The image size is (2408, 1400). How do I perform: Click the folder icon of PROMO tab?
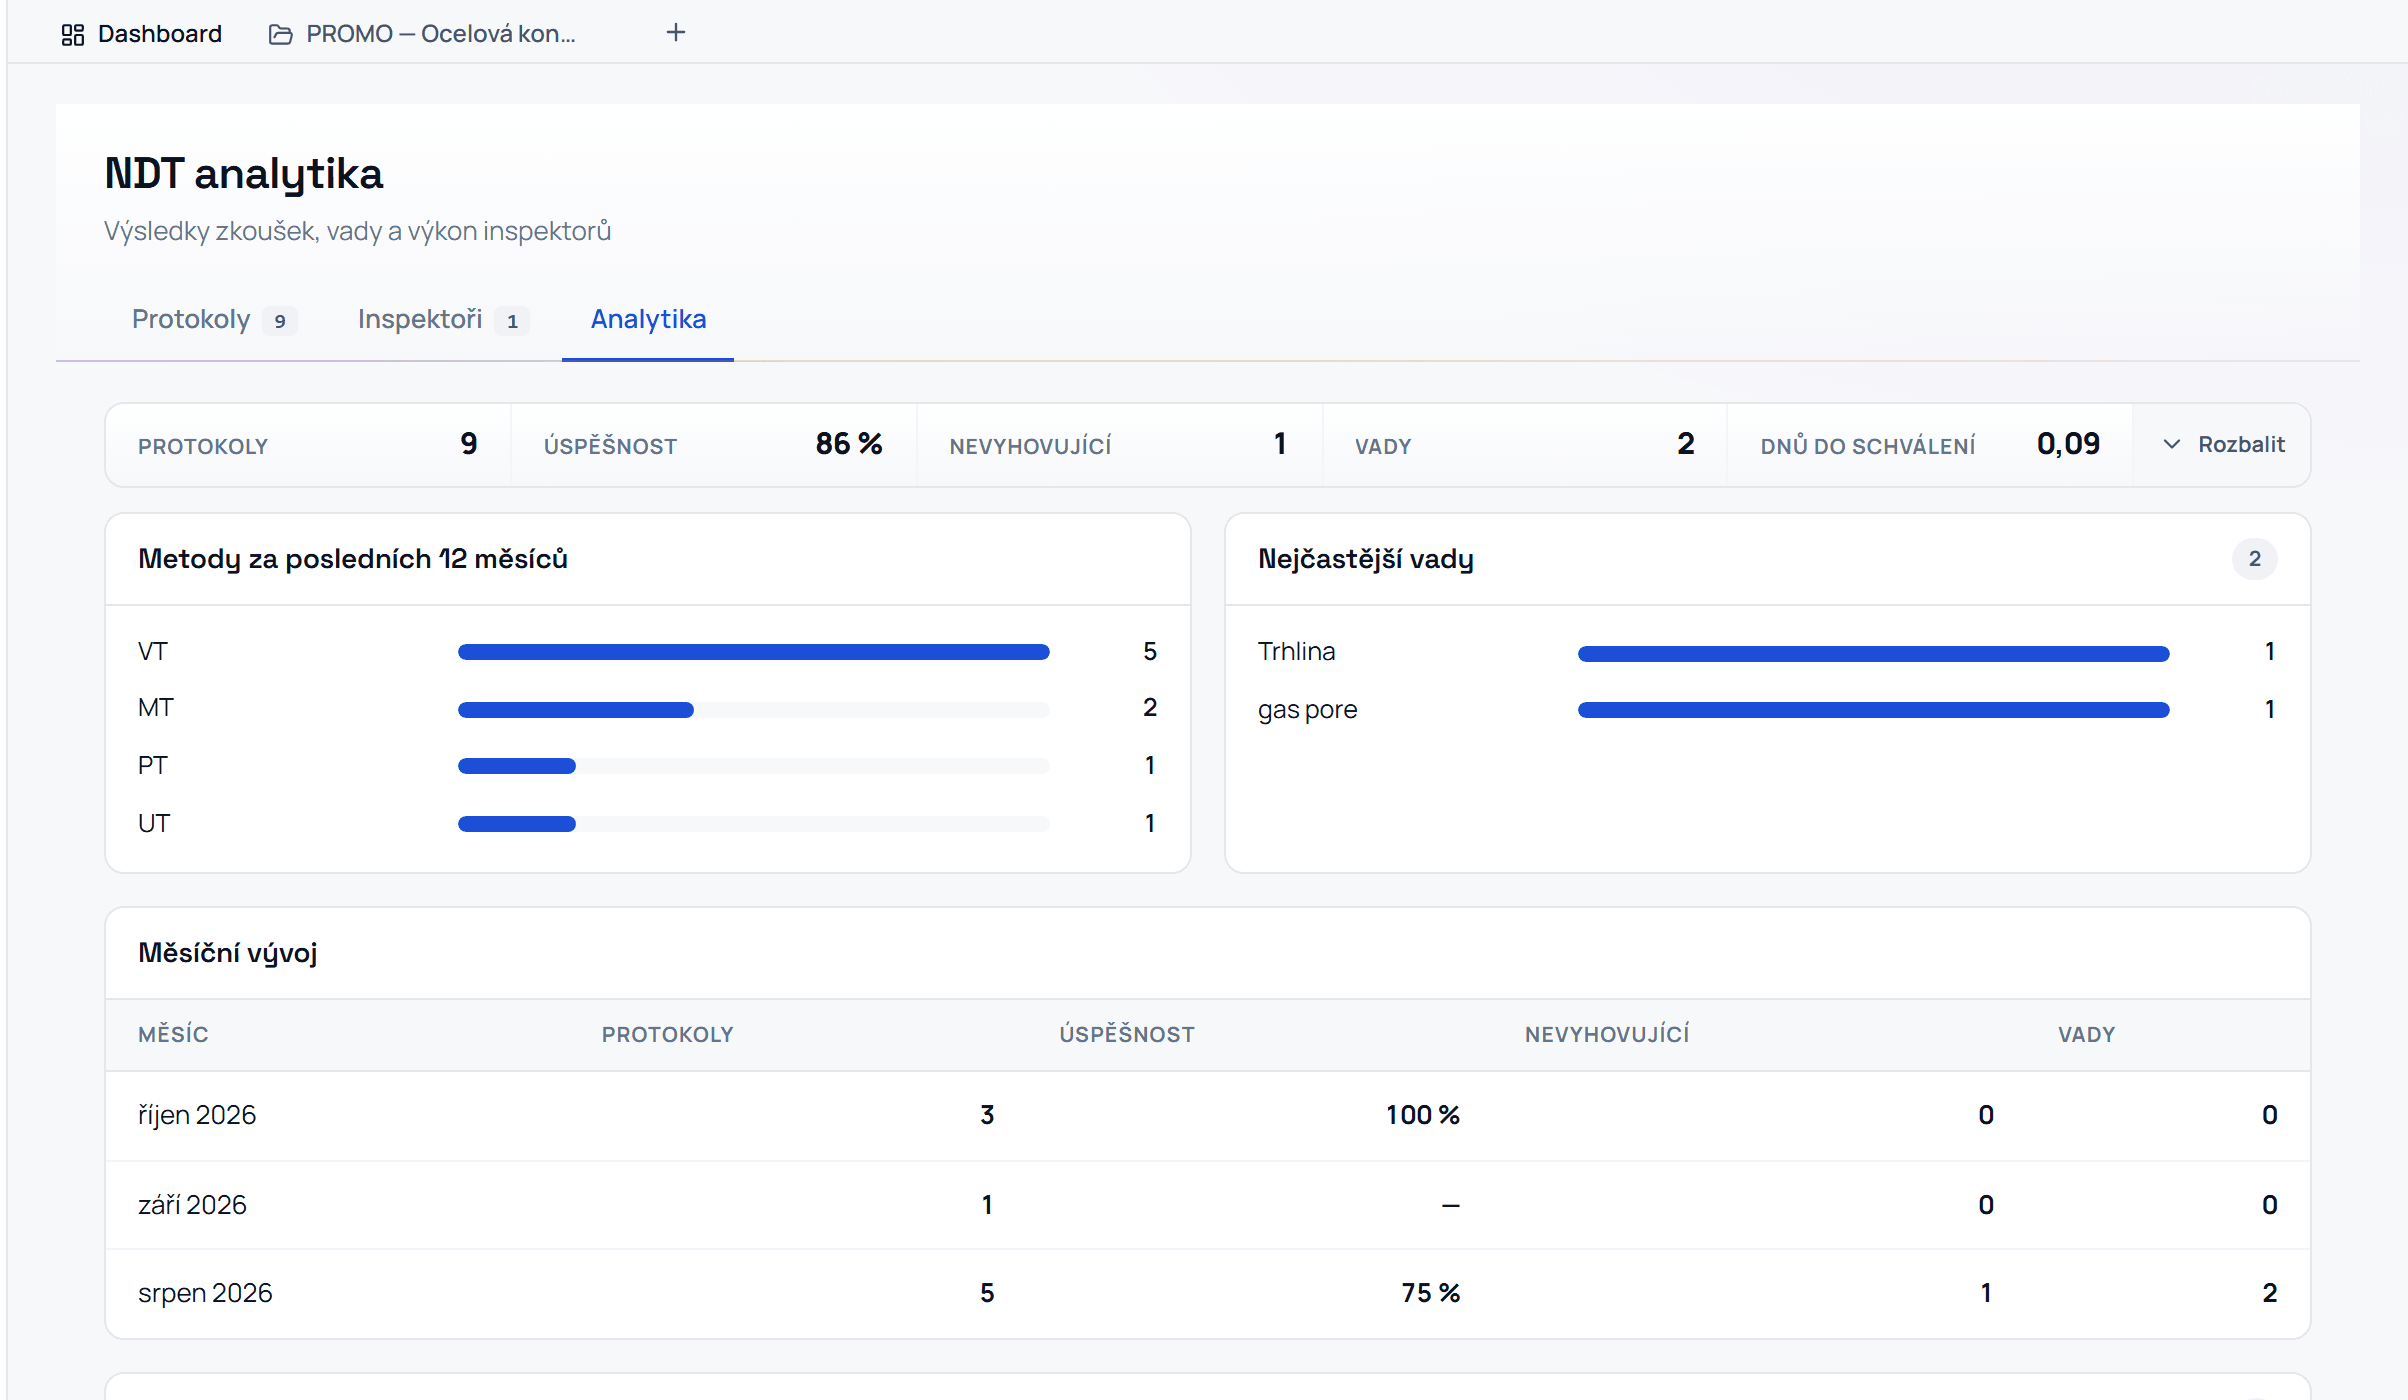[281, 35]
